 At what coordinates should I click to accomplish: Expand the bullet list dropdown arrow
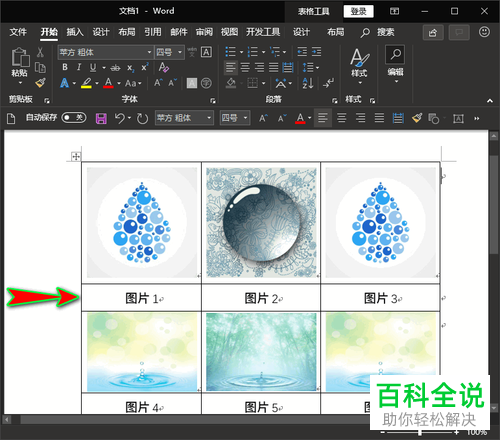tap(241, 52)
